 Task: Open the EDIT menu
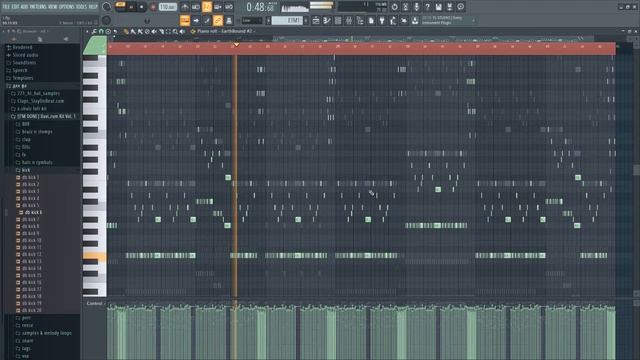[x=16, y=7]
